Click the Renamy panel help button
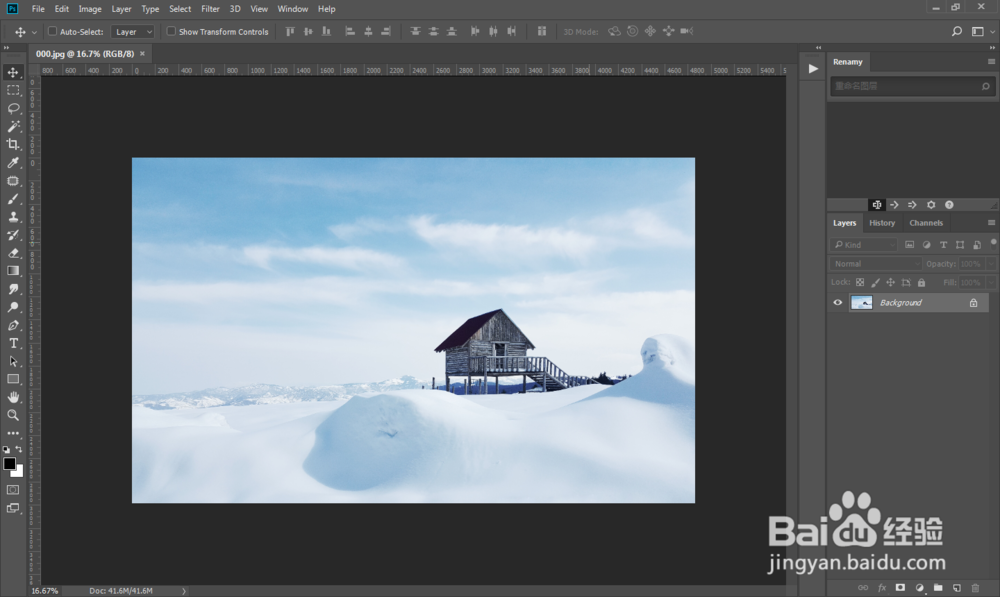1000x597 pixels. [x=949, y=204]
